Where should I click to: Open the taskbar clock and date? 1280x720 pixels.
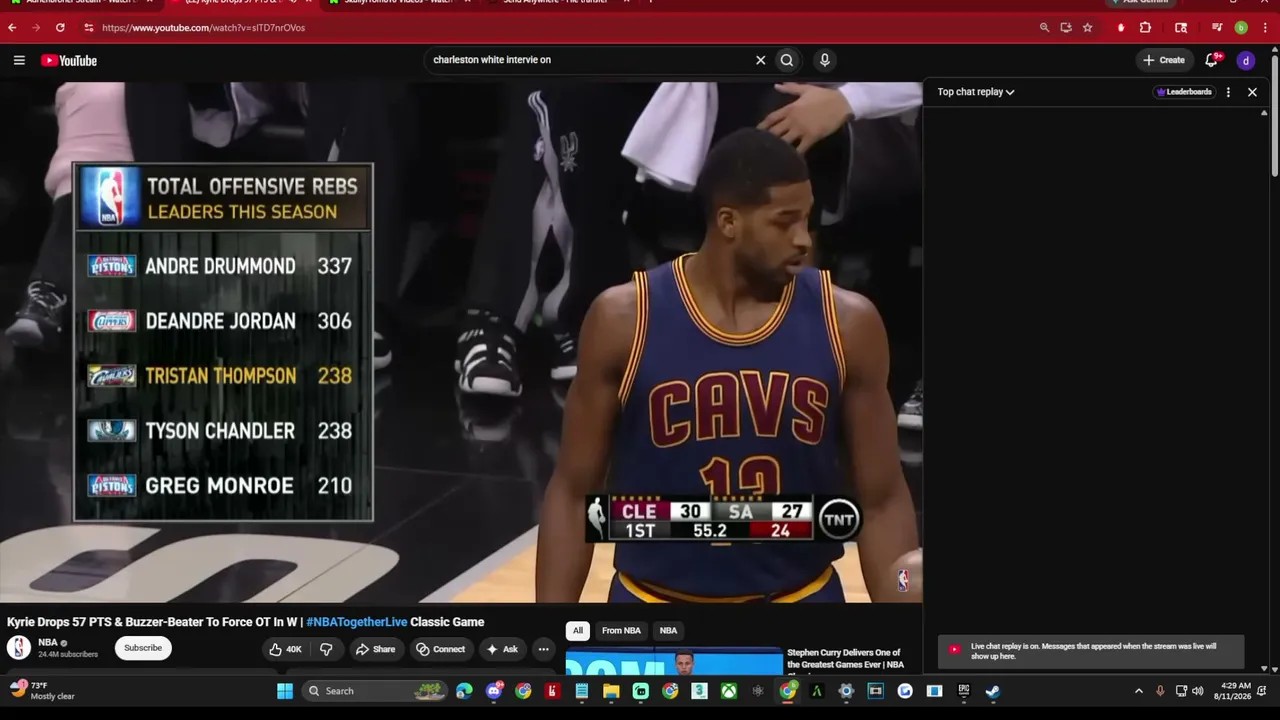click(x=1233, y=691)
